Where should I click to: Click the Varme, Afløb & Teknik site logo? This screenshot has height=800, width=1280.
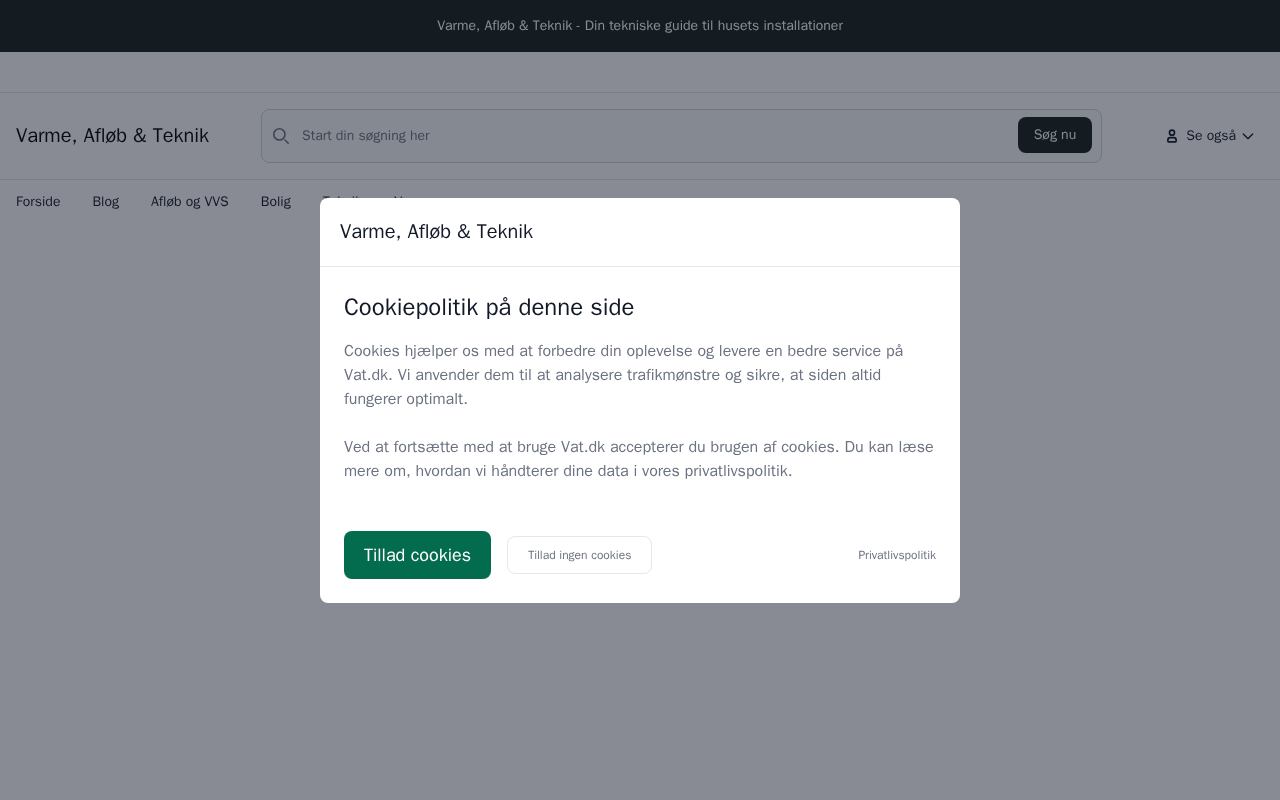(112, 136)
